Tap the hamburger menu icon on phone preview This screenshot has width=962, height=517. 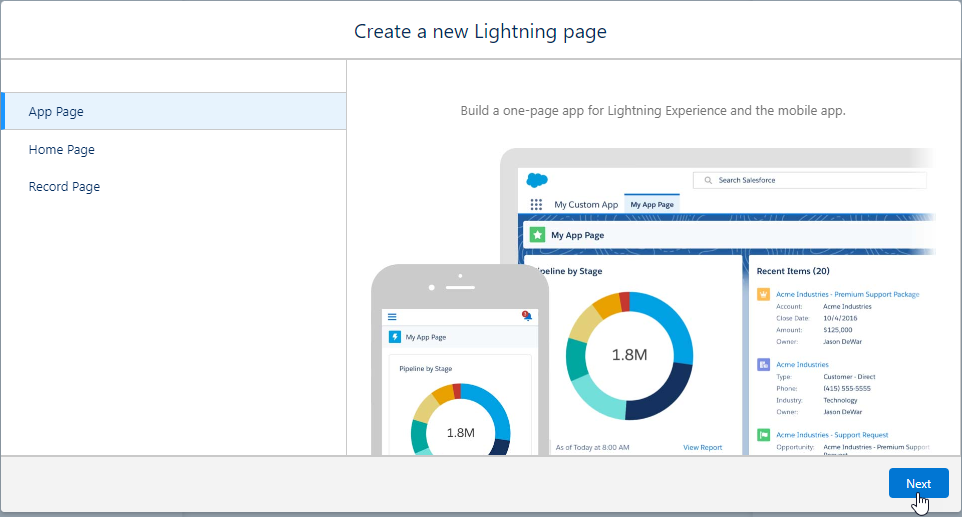pyautogui.click(x=392, y=316)
